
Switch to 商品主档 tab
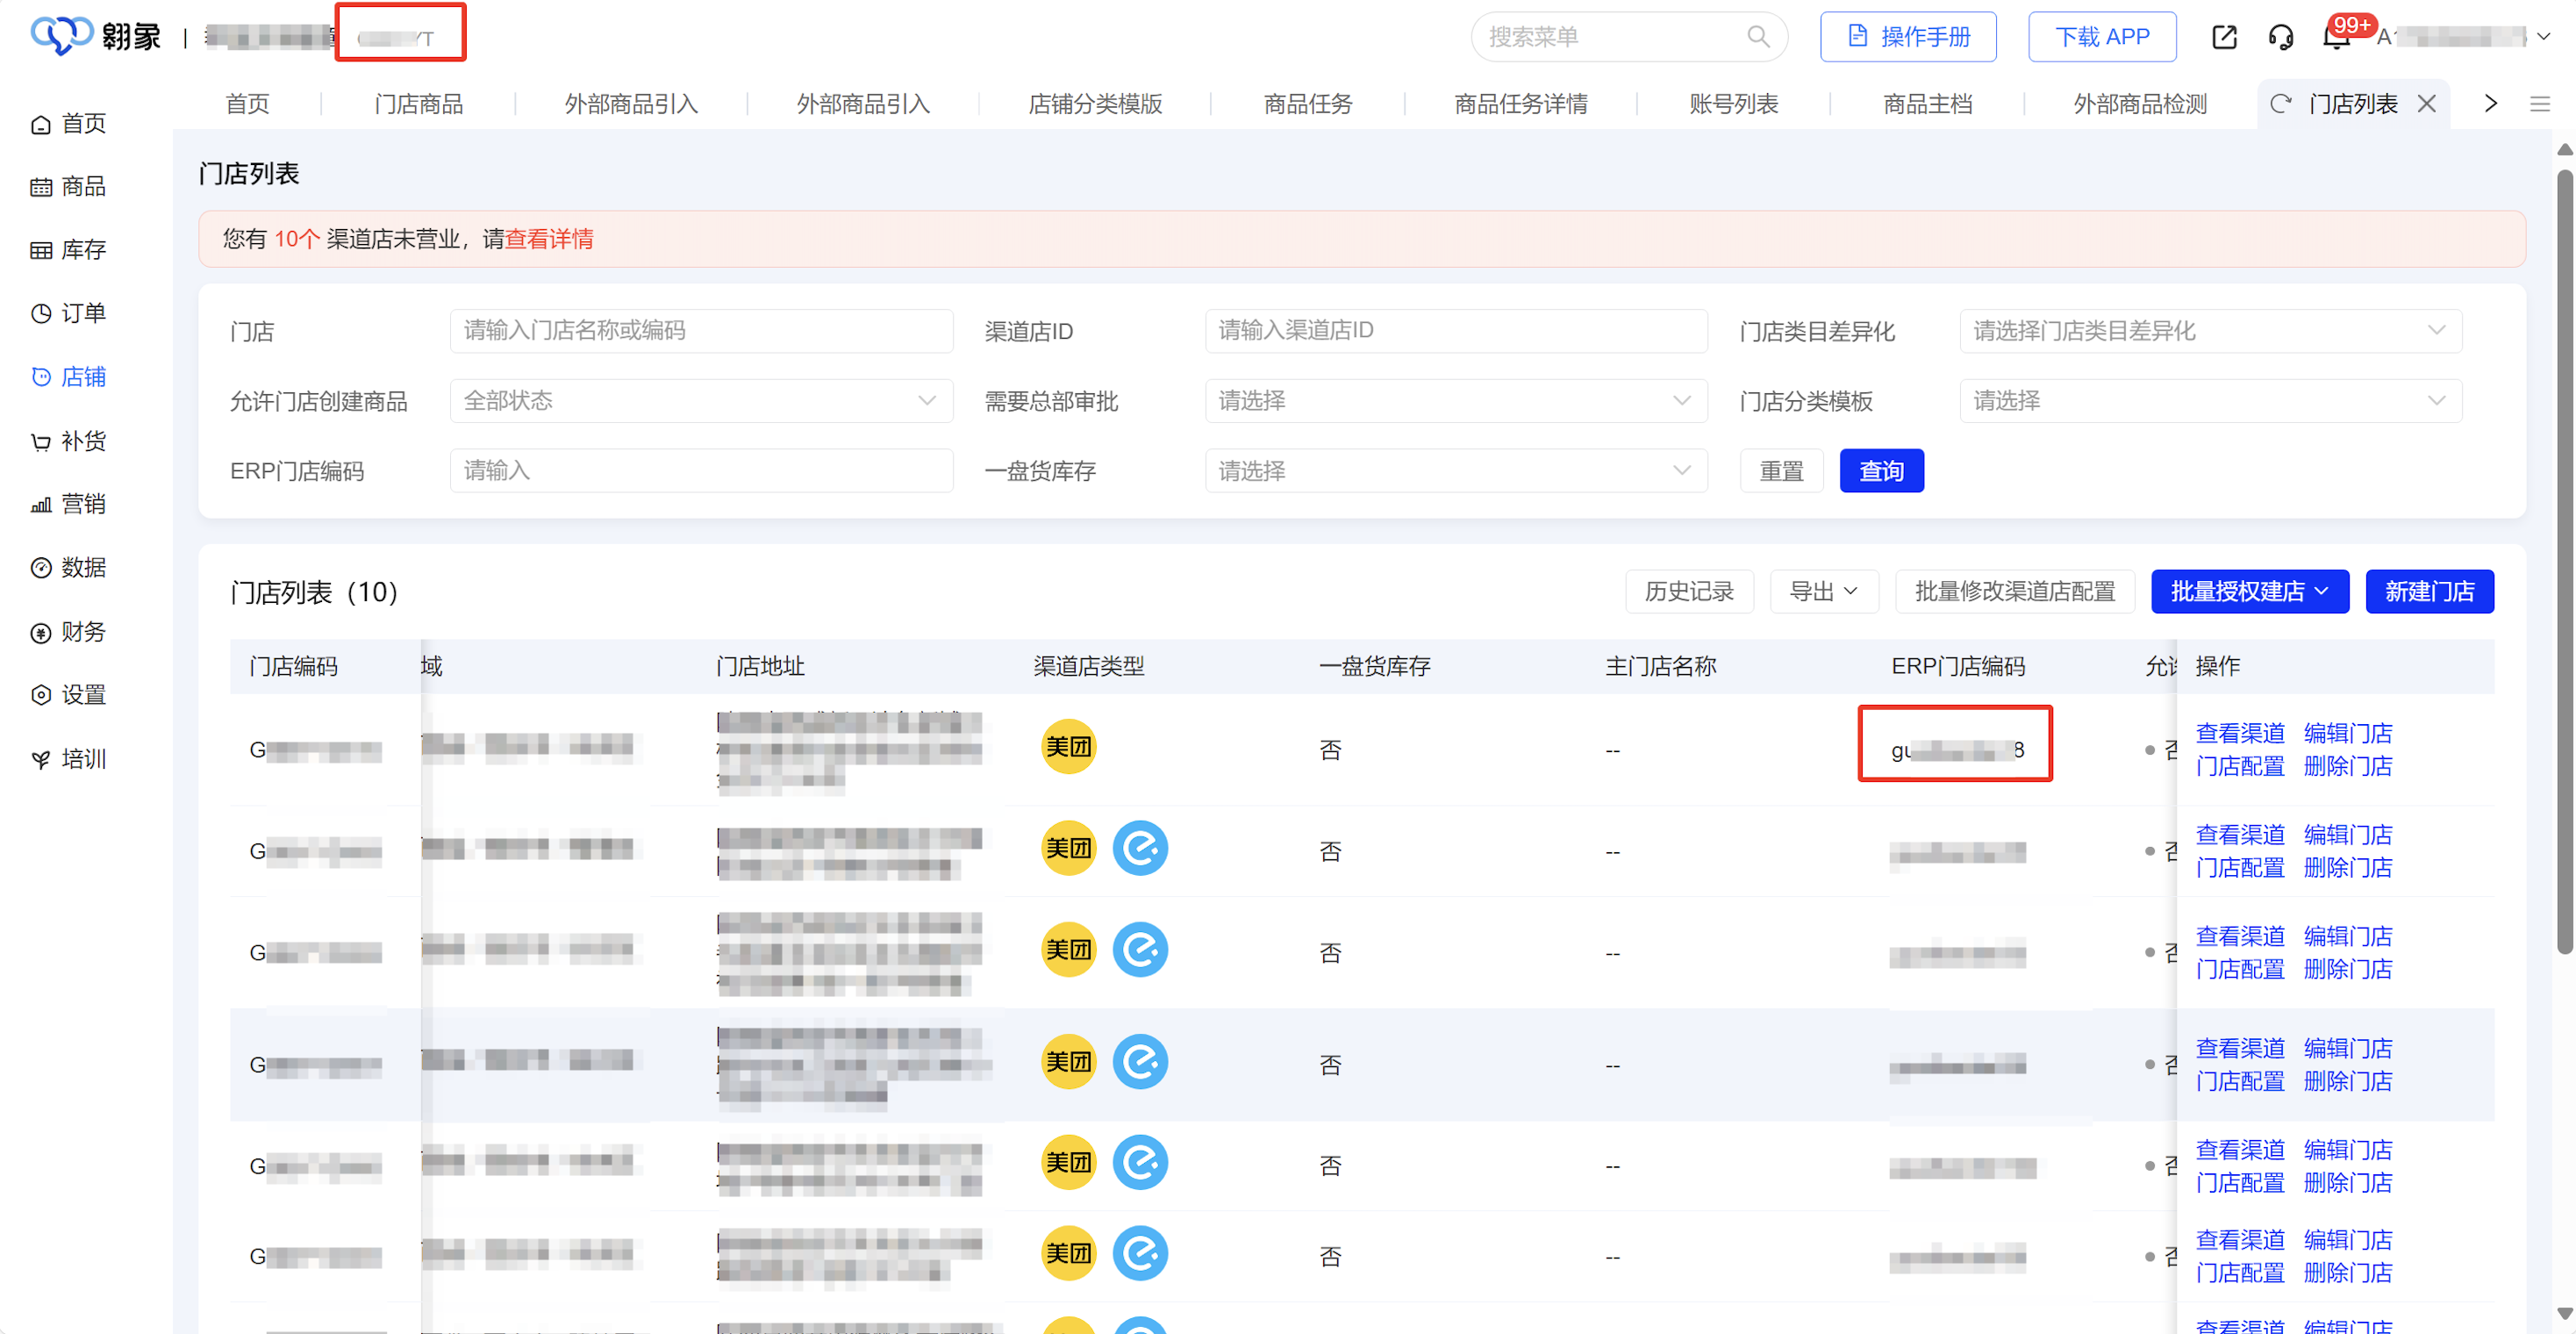(1927, 104)
